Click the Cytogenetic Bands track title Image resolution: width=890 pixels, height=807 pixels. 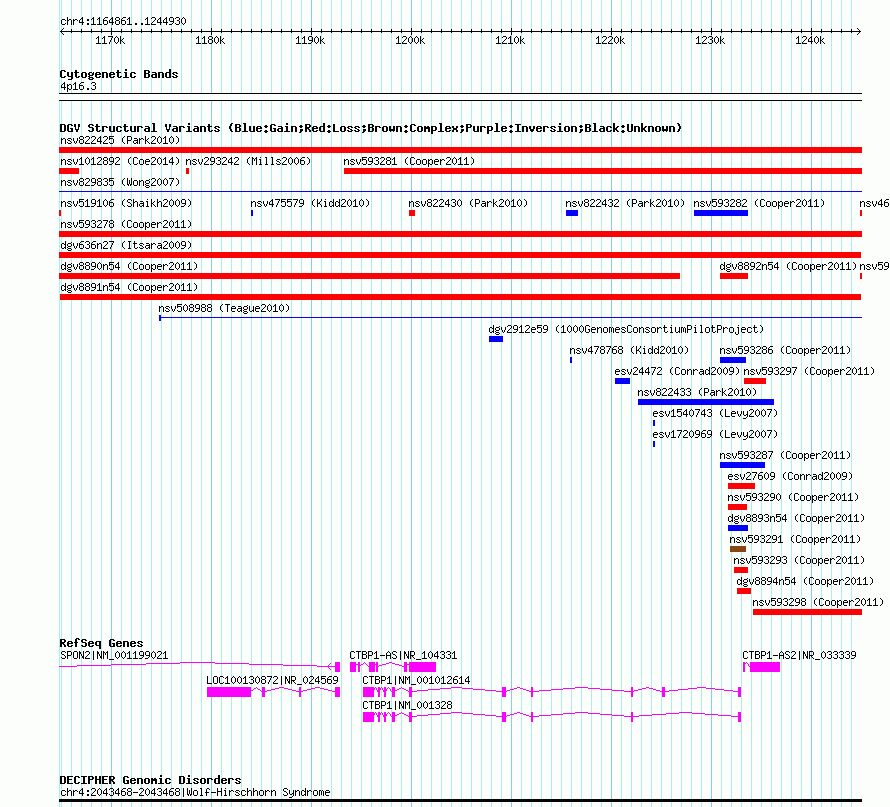click(119, 74)
